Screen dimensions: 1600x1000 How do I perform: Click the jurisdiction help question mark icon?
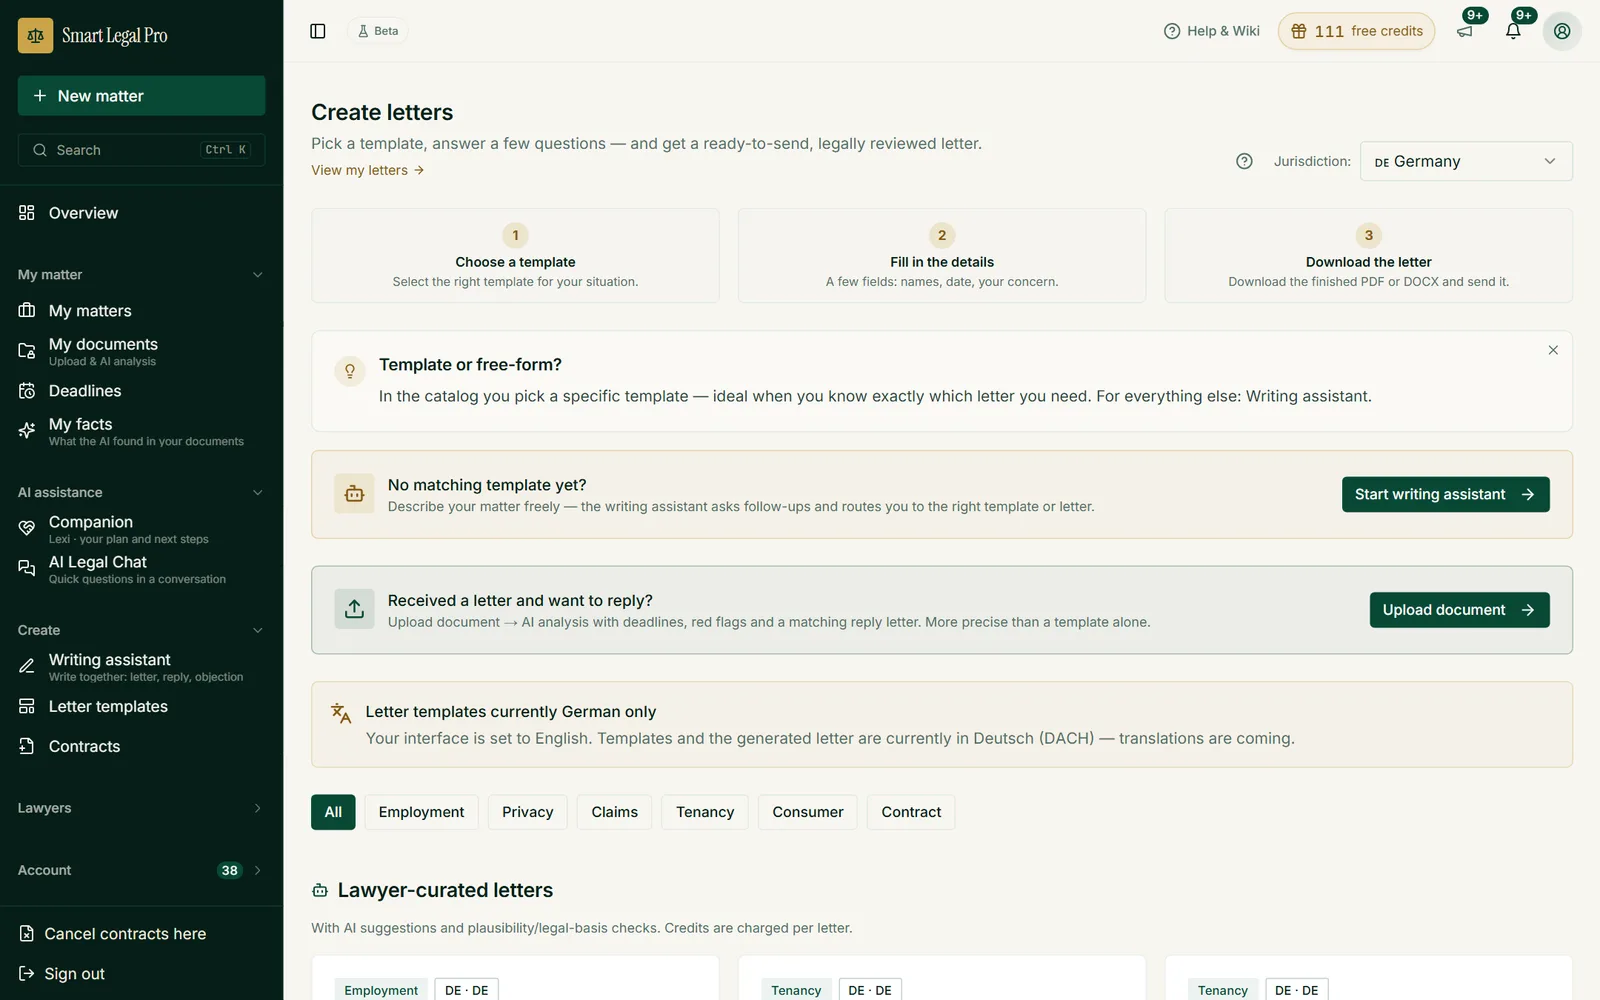point(1244,161)
